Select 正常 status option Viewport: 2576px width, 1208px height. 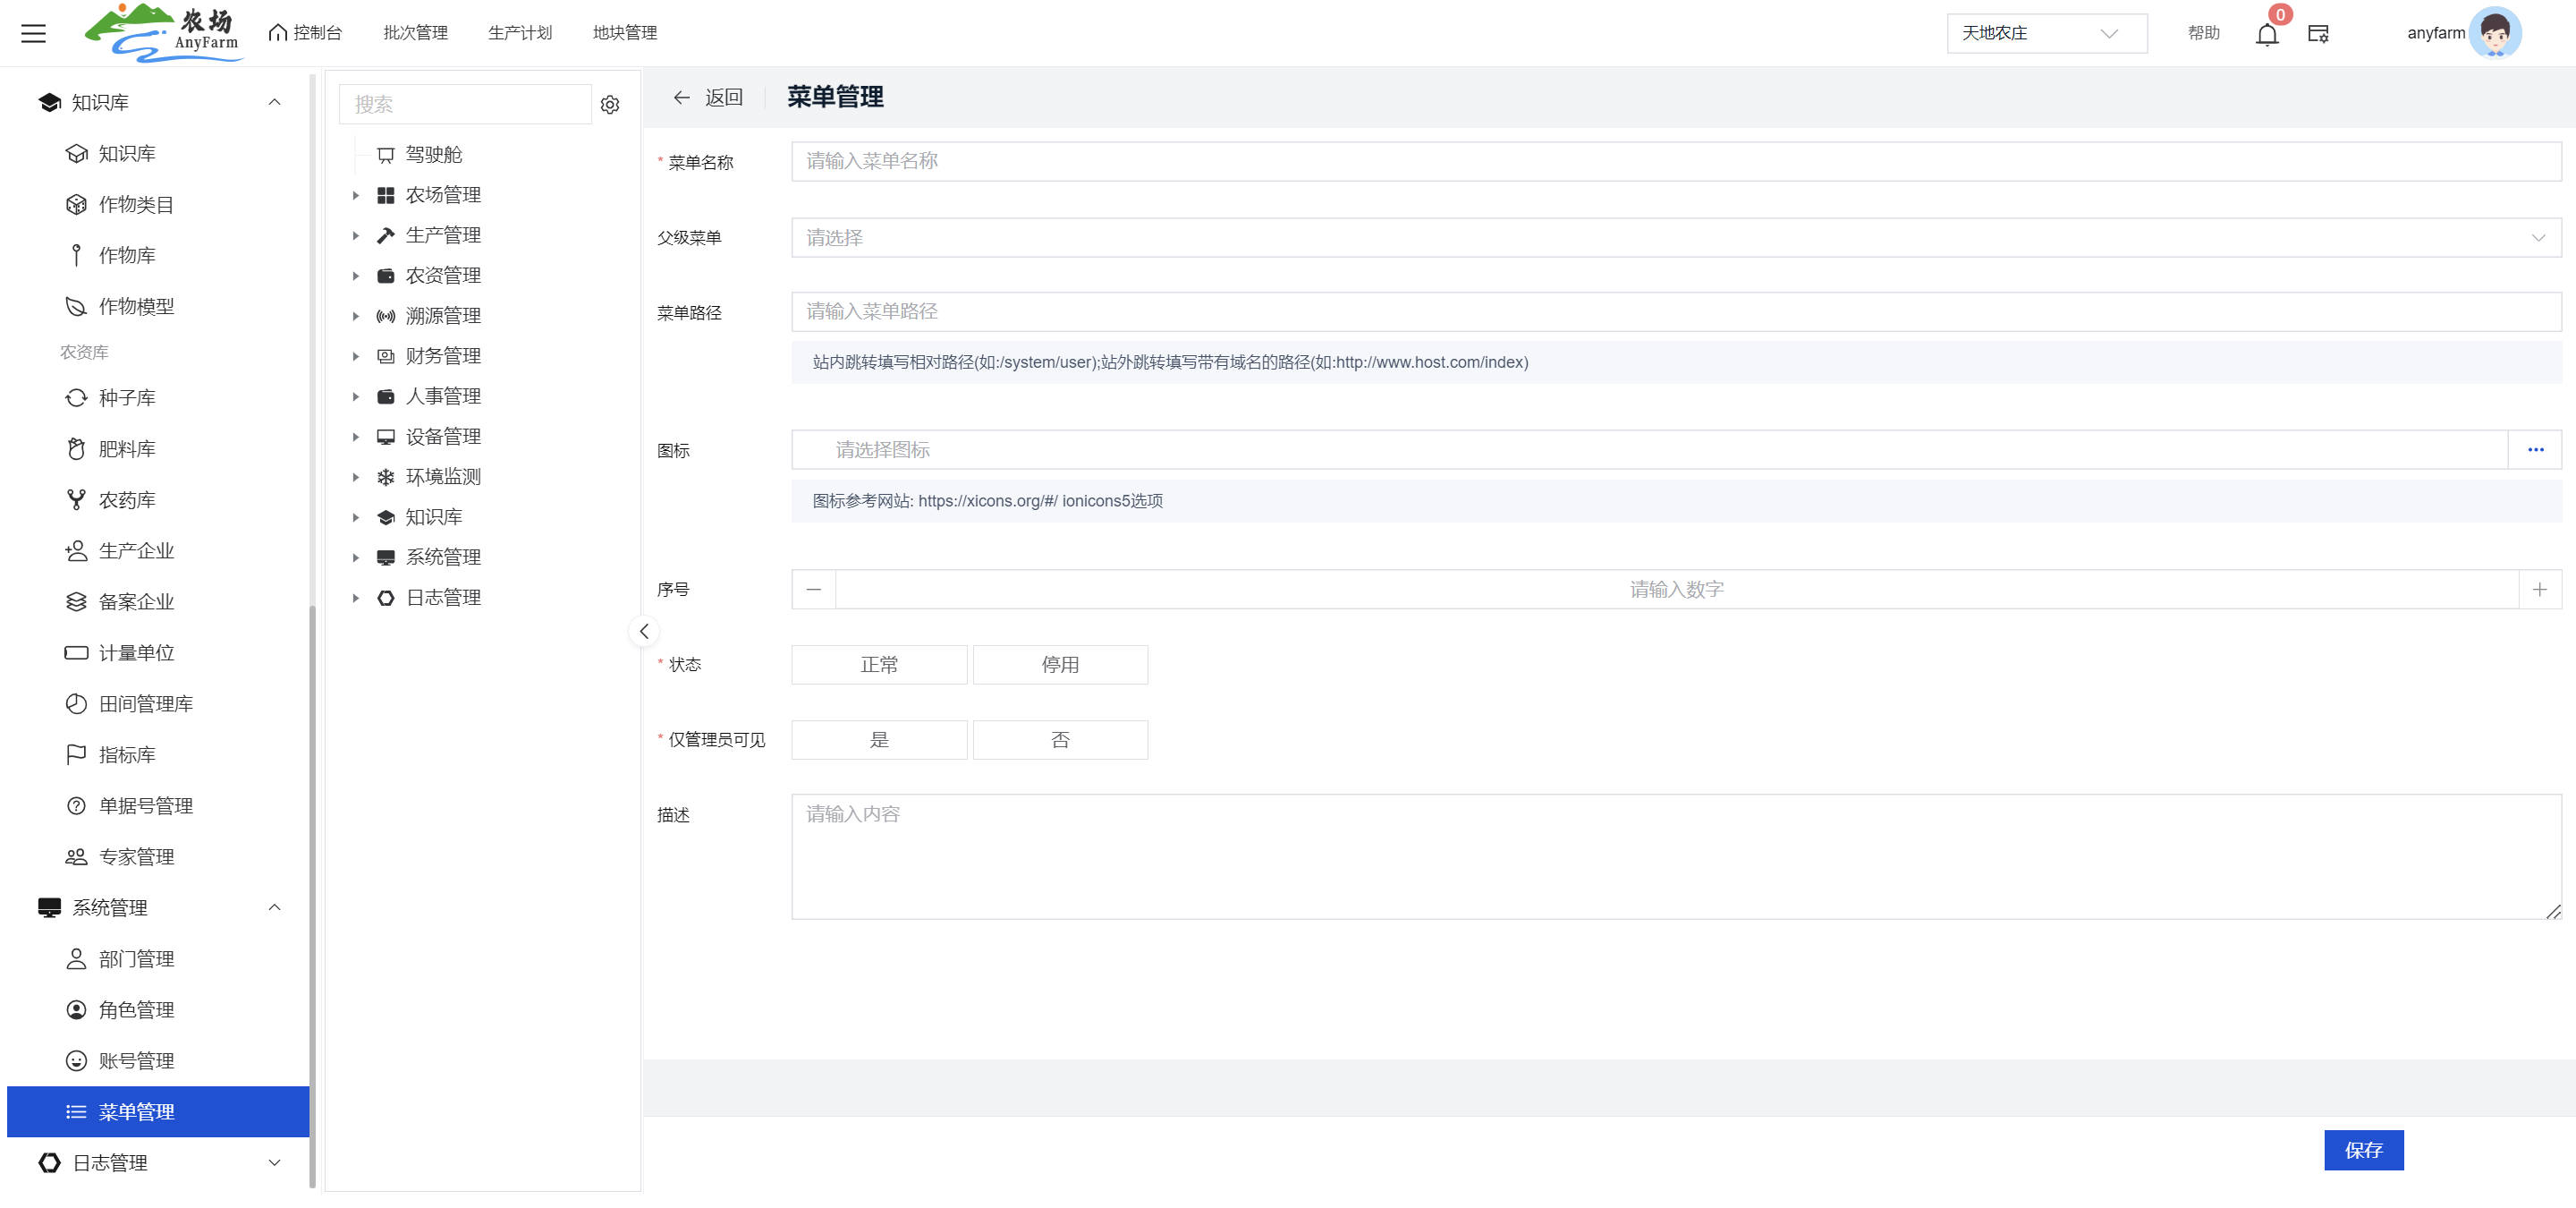click(x=878, y=665)
